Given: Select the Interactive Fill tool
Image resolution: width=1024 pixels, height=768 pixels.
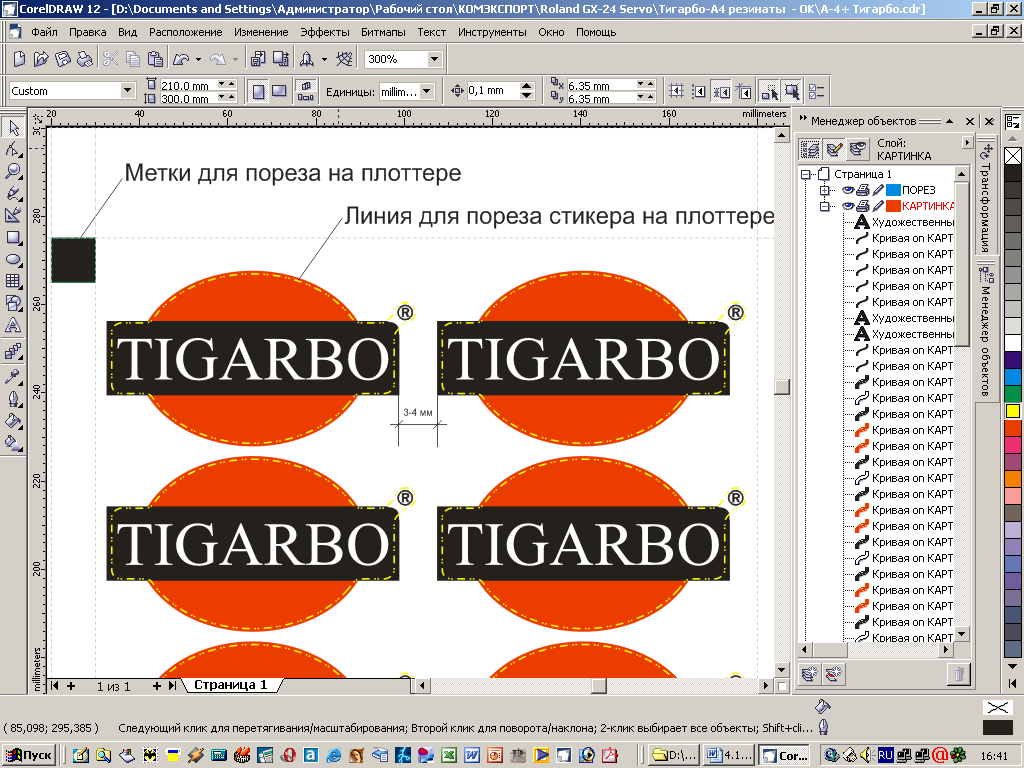Looking at the screenshot, I should coord(13,443).
